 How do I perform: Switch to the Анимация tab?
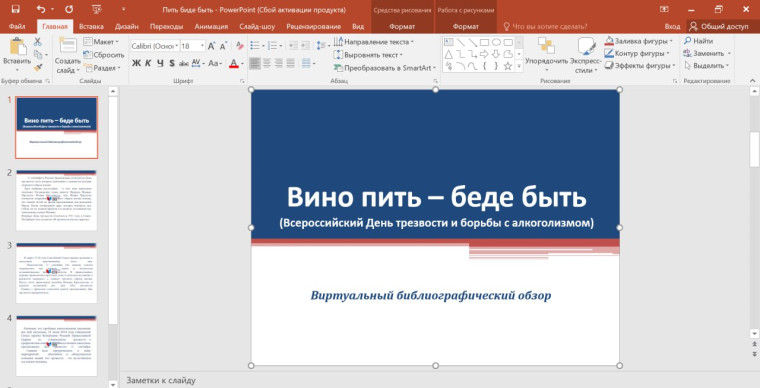[x=211, y=27]
